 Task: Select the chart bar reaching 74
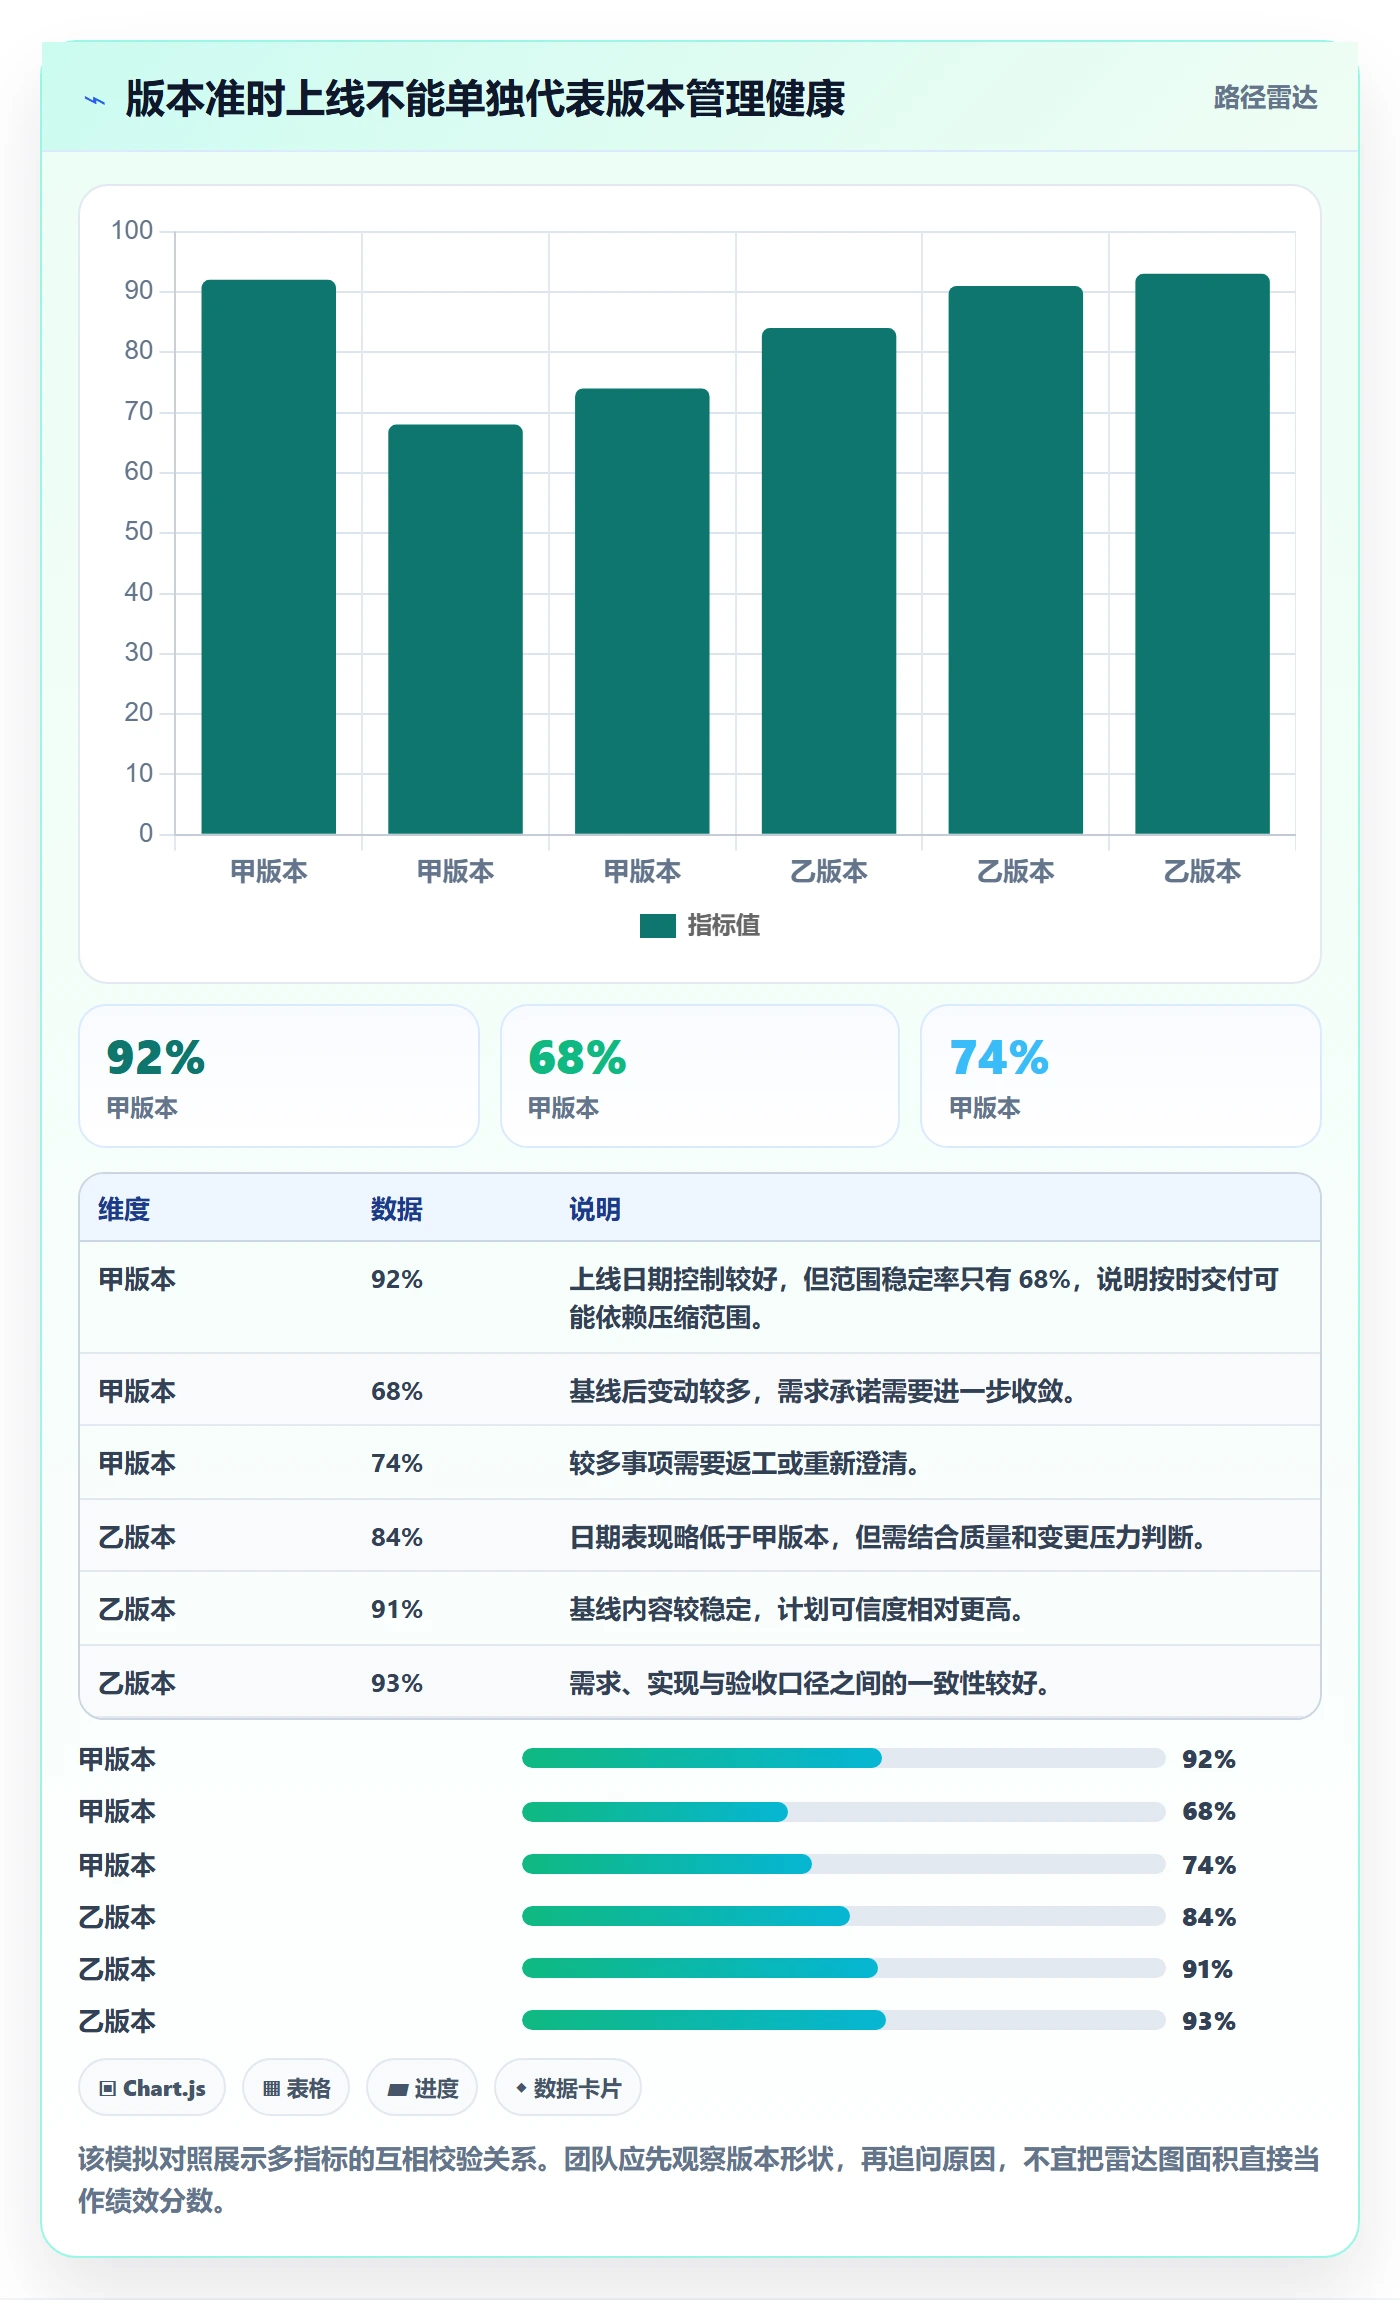[642, 611]
